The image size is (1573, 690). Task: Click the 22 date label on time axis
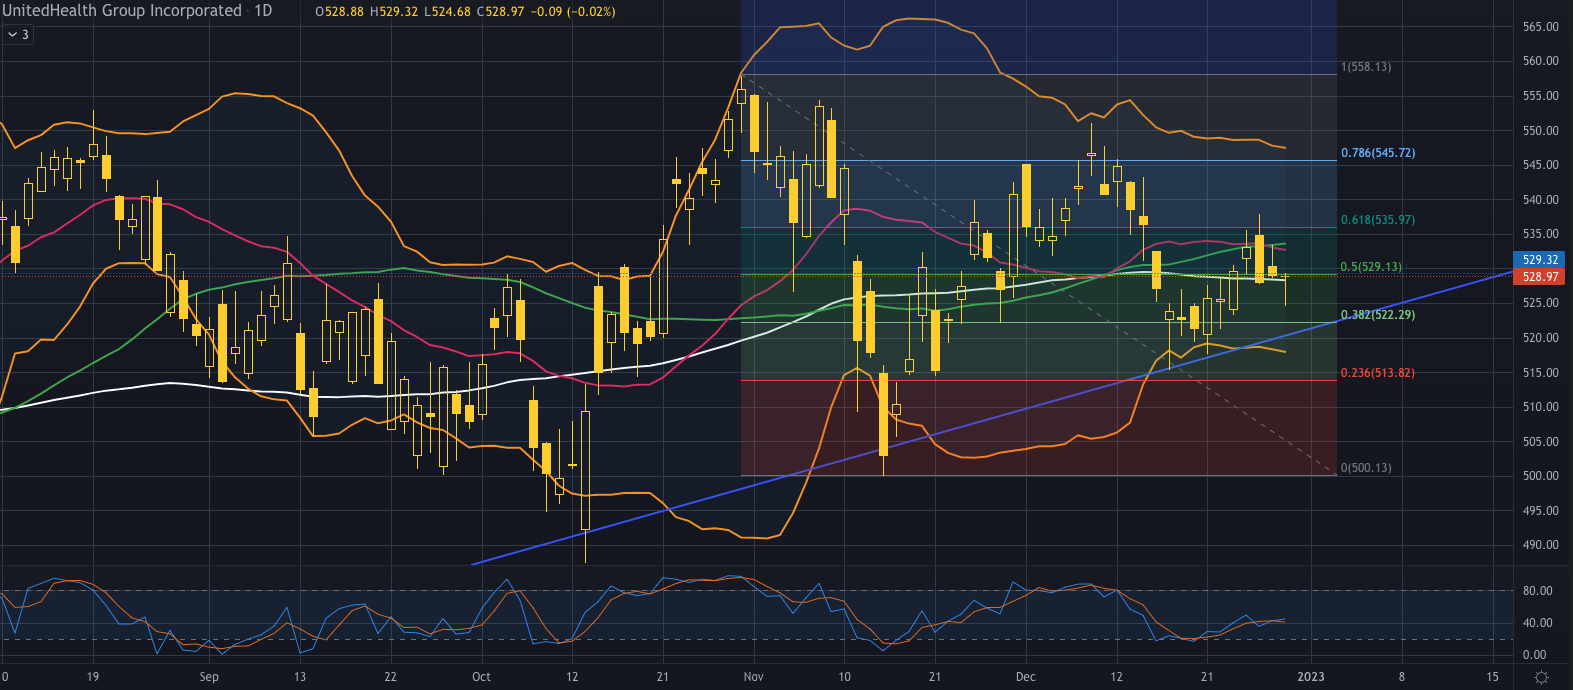point(390,677)
